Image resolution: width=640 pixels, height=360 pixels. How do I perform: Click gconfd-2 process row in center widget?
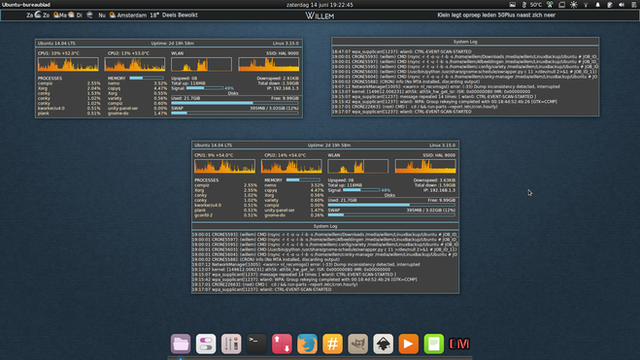coord(226,215)
